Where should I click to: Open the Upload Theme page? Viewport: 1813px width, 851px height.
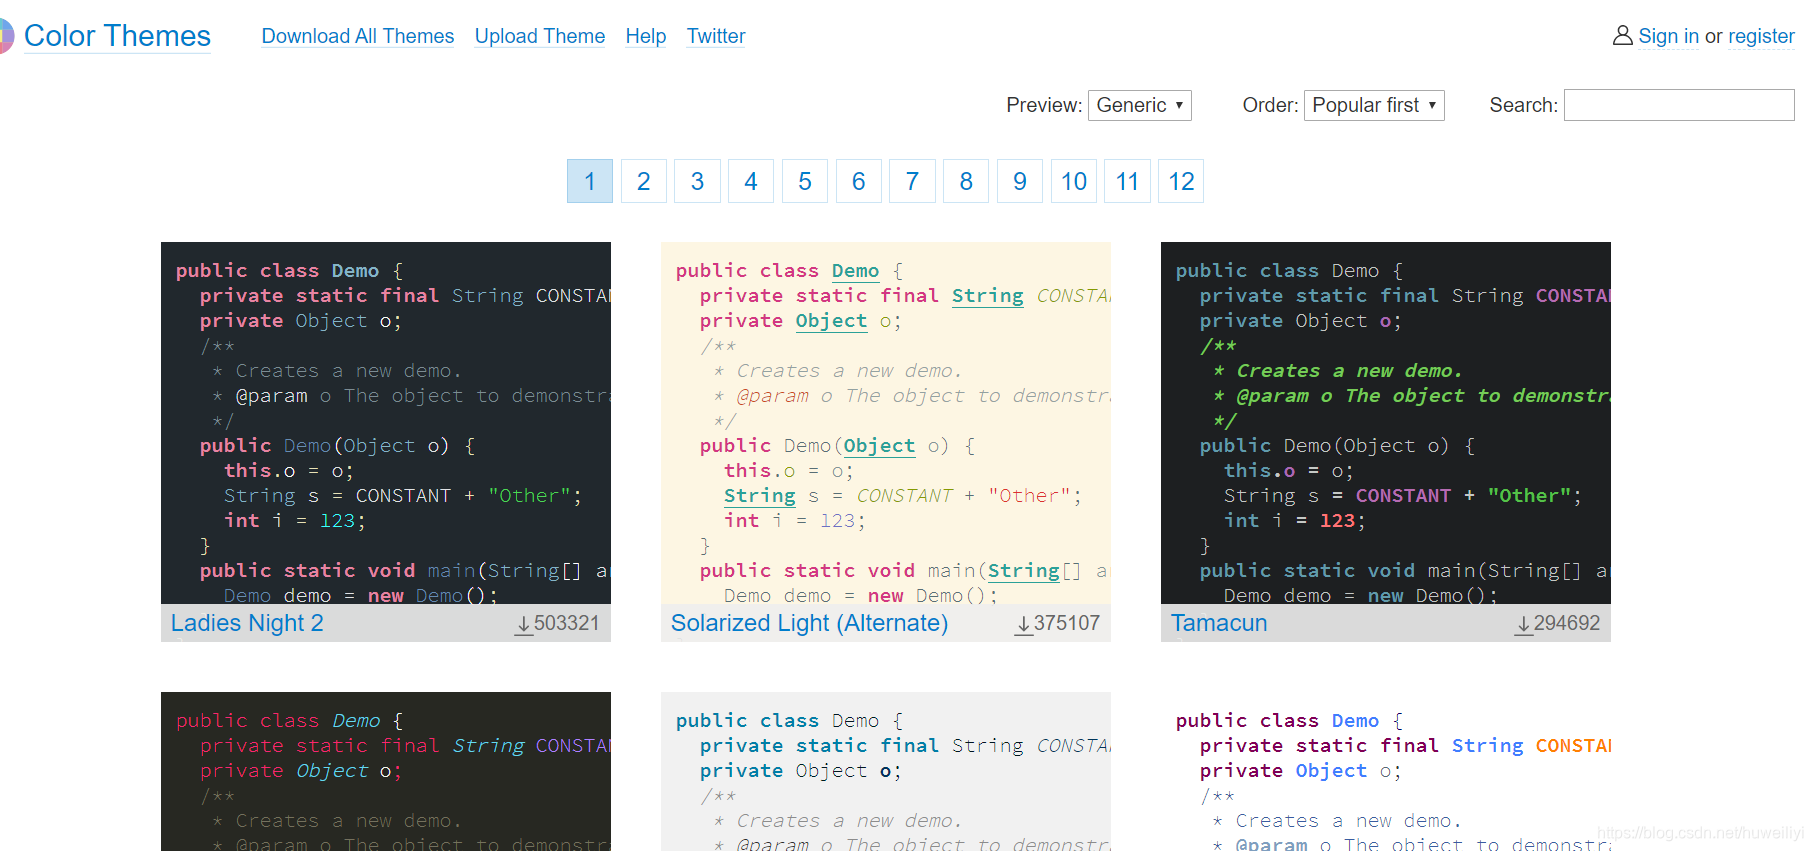pos(540,36)
